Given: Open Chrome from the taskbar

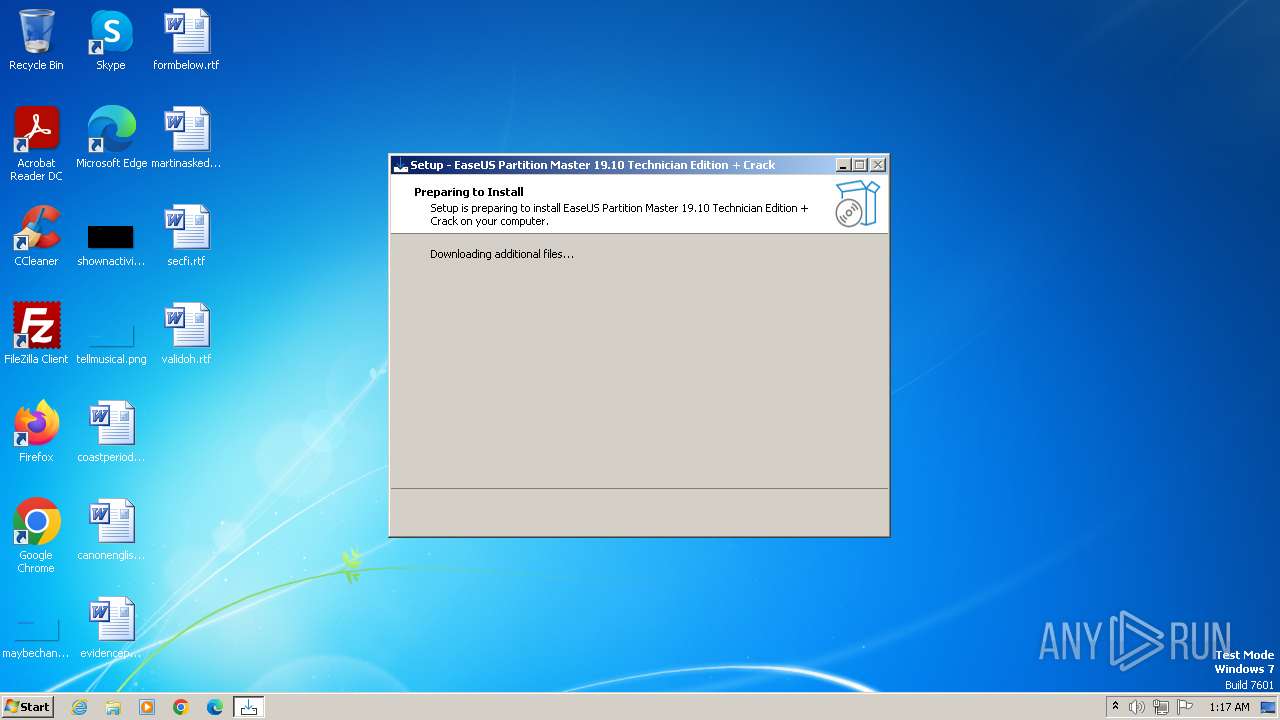Looking at the screenshot, I should click(181, 707).
